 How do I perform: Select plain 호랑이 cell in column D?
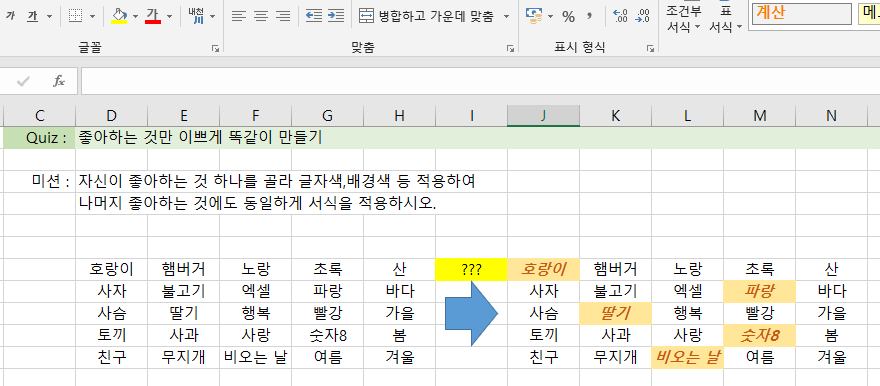click(111, 269)
